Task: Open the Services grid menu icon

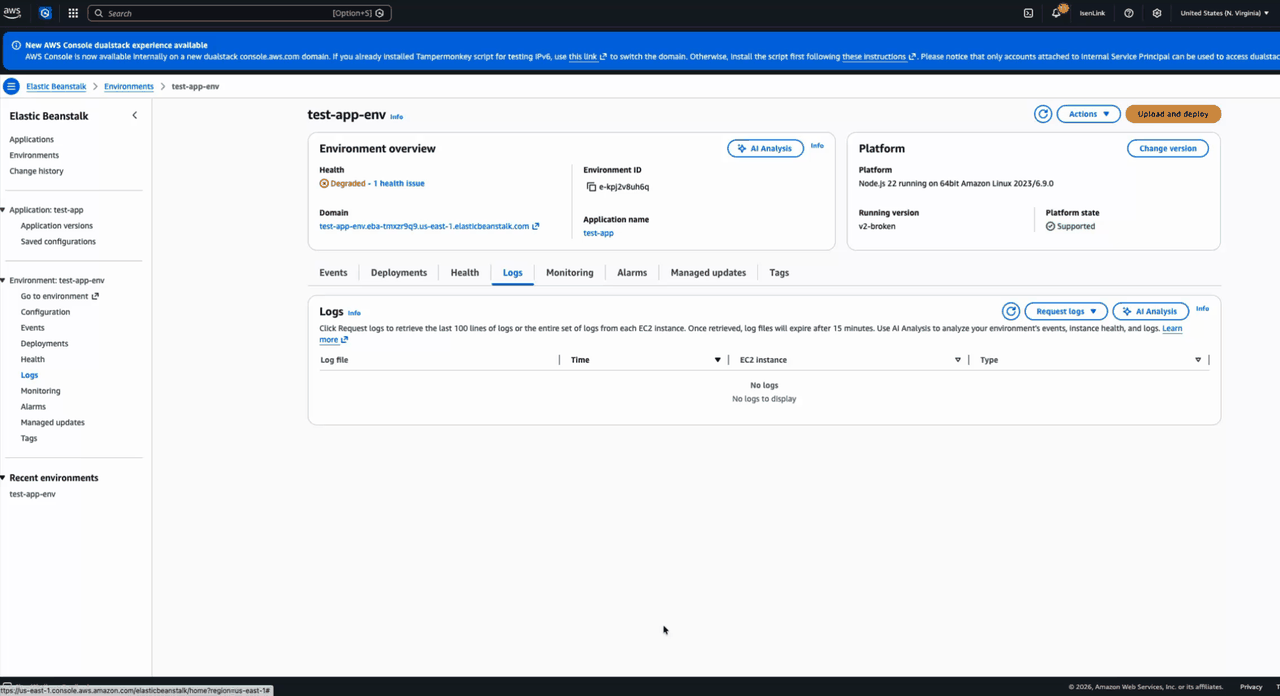Action: (x=71, y=13)
